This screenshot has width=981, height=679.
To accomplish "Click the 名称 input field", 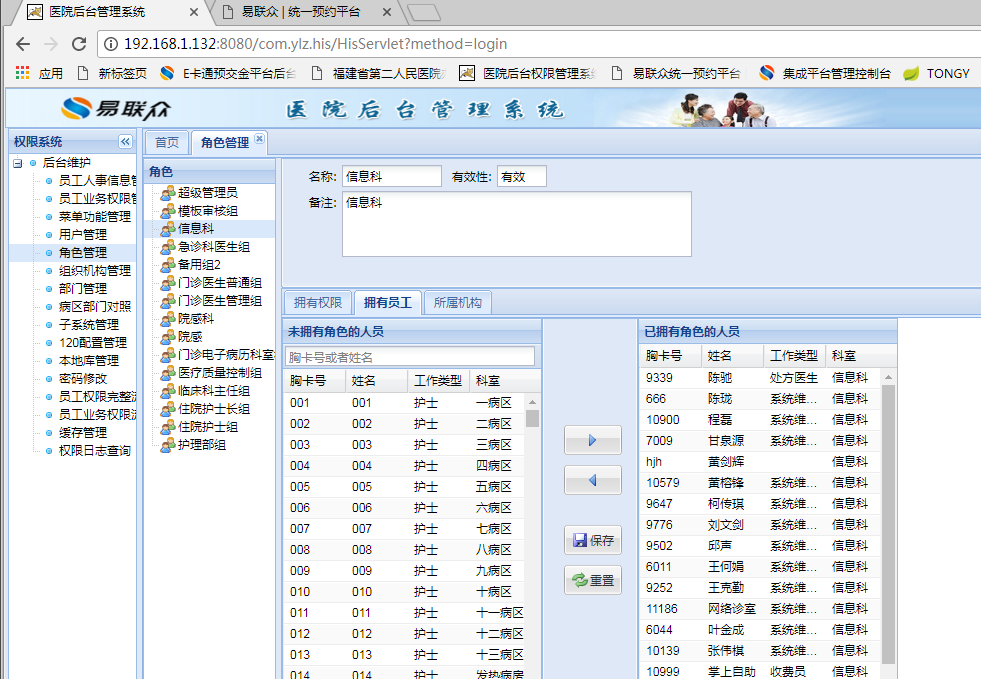I will pyautogui.click(x=392, y=176).
